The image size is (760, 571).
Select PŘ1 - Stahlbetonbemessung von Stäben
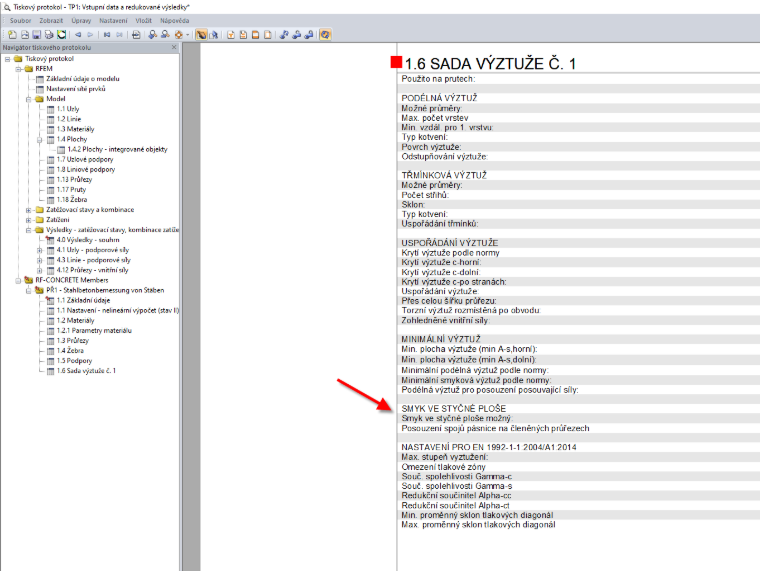pos(105,290)
